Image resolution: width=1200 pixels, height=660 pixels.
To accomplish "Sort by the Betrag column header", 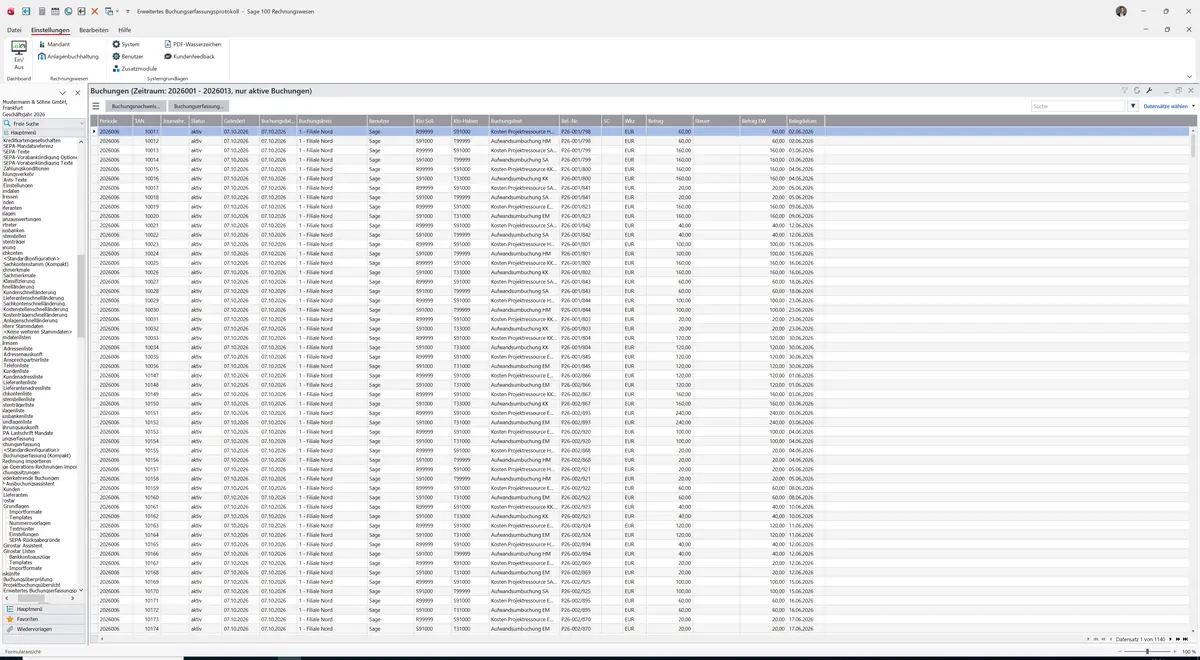I will point(670,121).
